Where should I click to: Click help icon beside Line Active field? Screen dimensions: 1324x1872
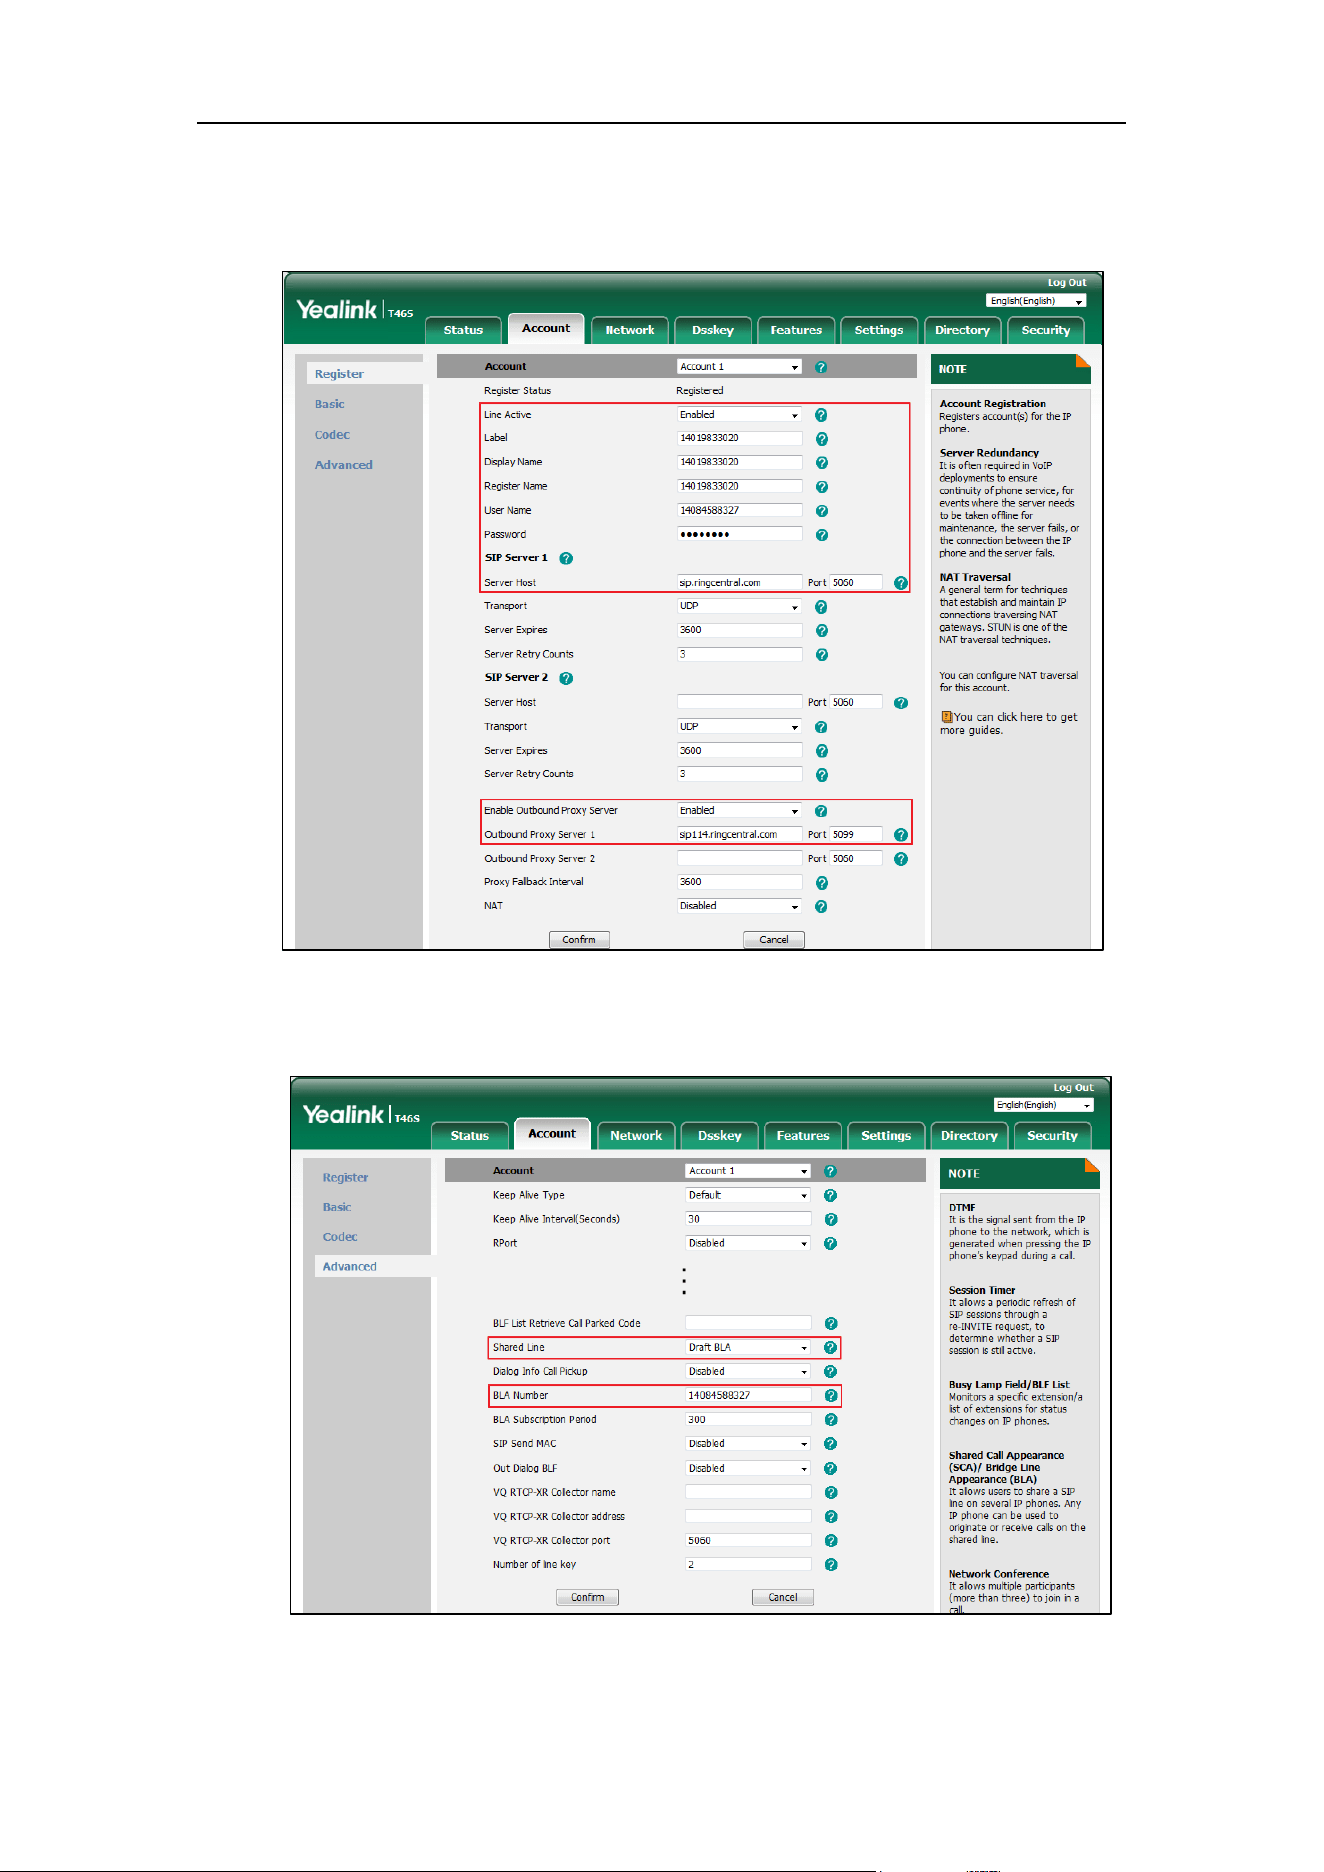[x=821, y=415]
